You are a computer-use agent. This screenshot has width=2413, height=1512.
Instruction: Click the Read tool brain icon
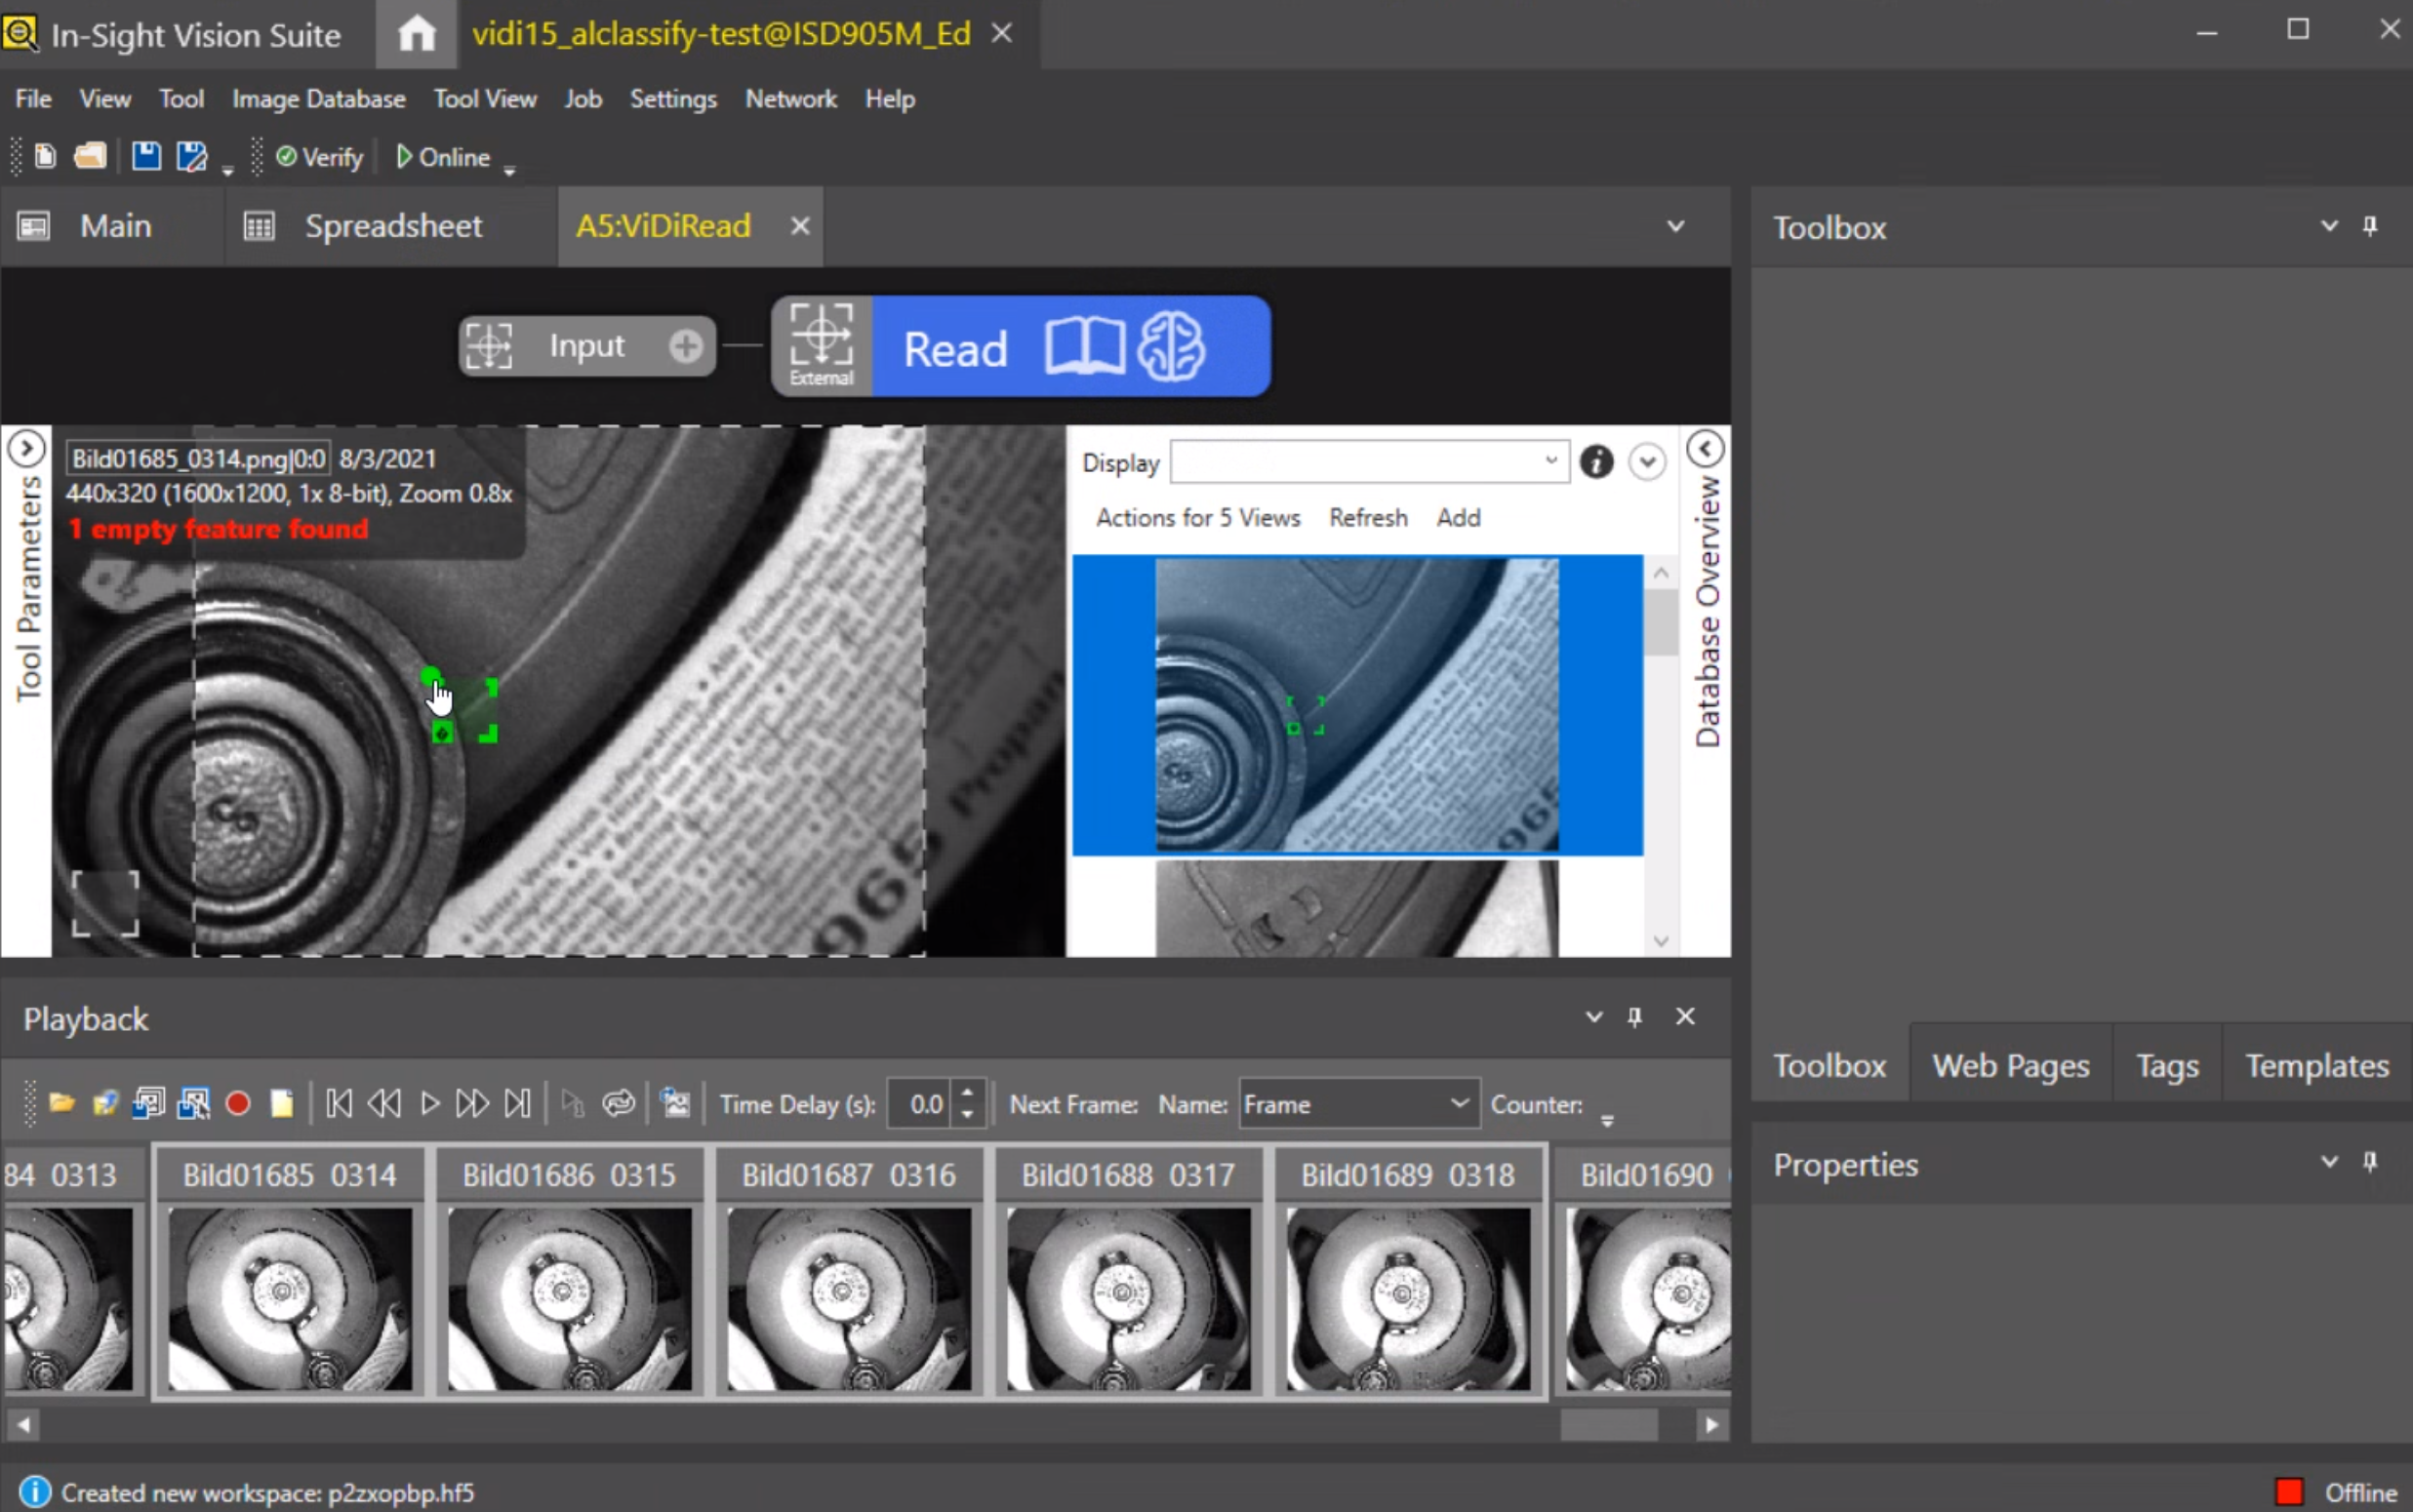point(1171,347)
